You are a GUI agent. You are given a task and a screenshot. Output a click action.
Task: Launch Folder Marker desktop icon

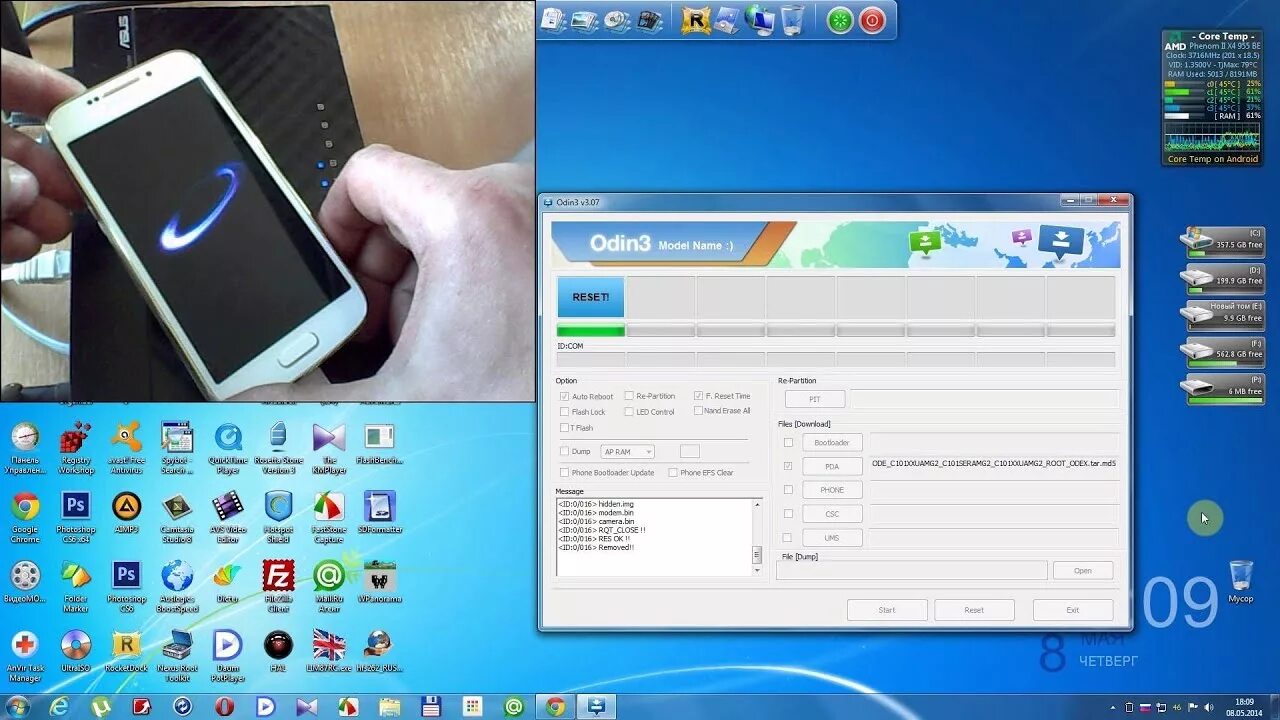point(76,587)
